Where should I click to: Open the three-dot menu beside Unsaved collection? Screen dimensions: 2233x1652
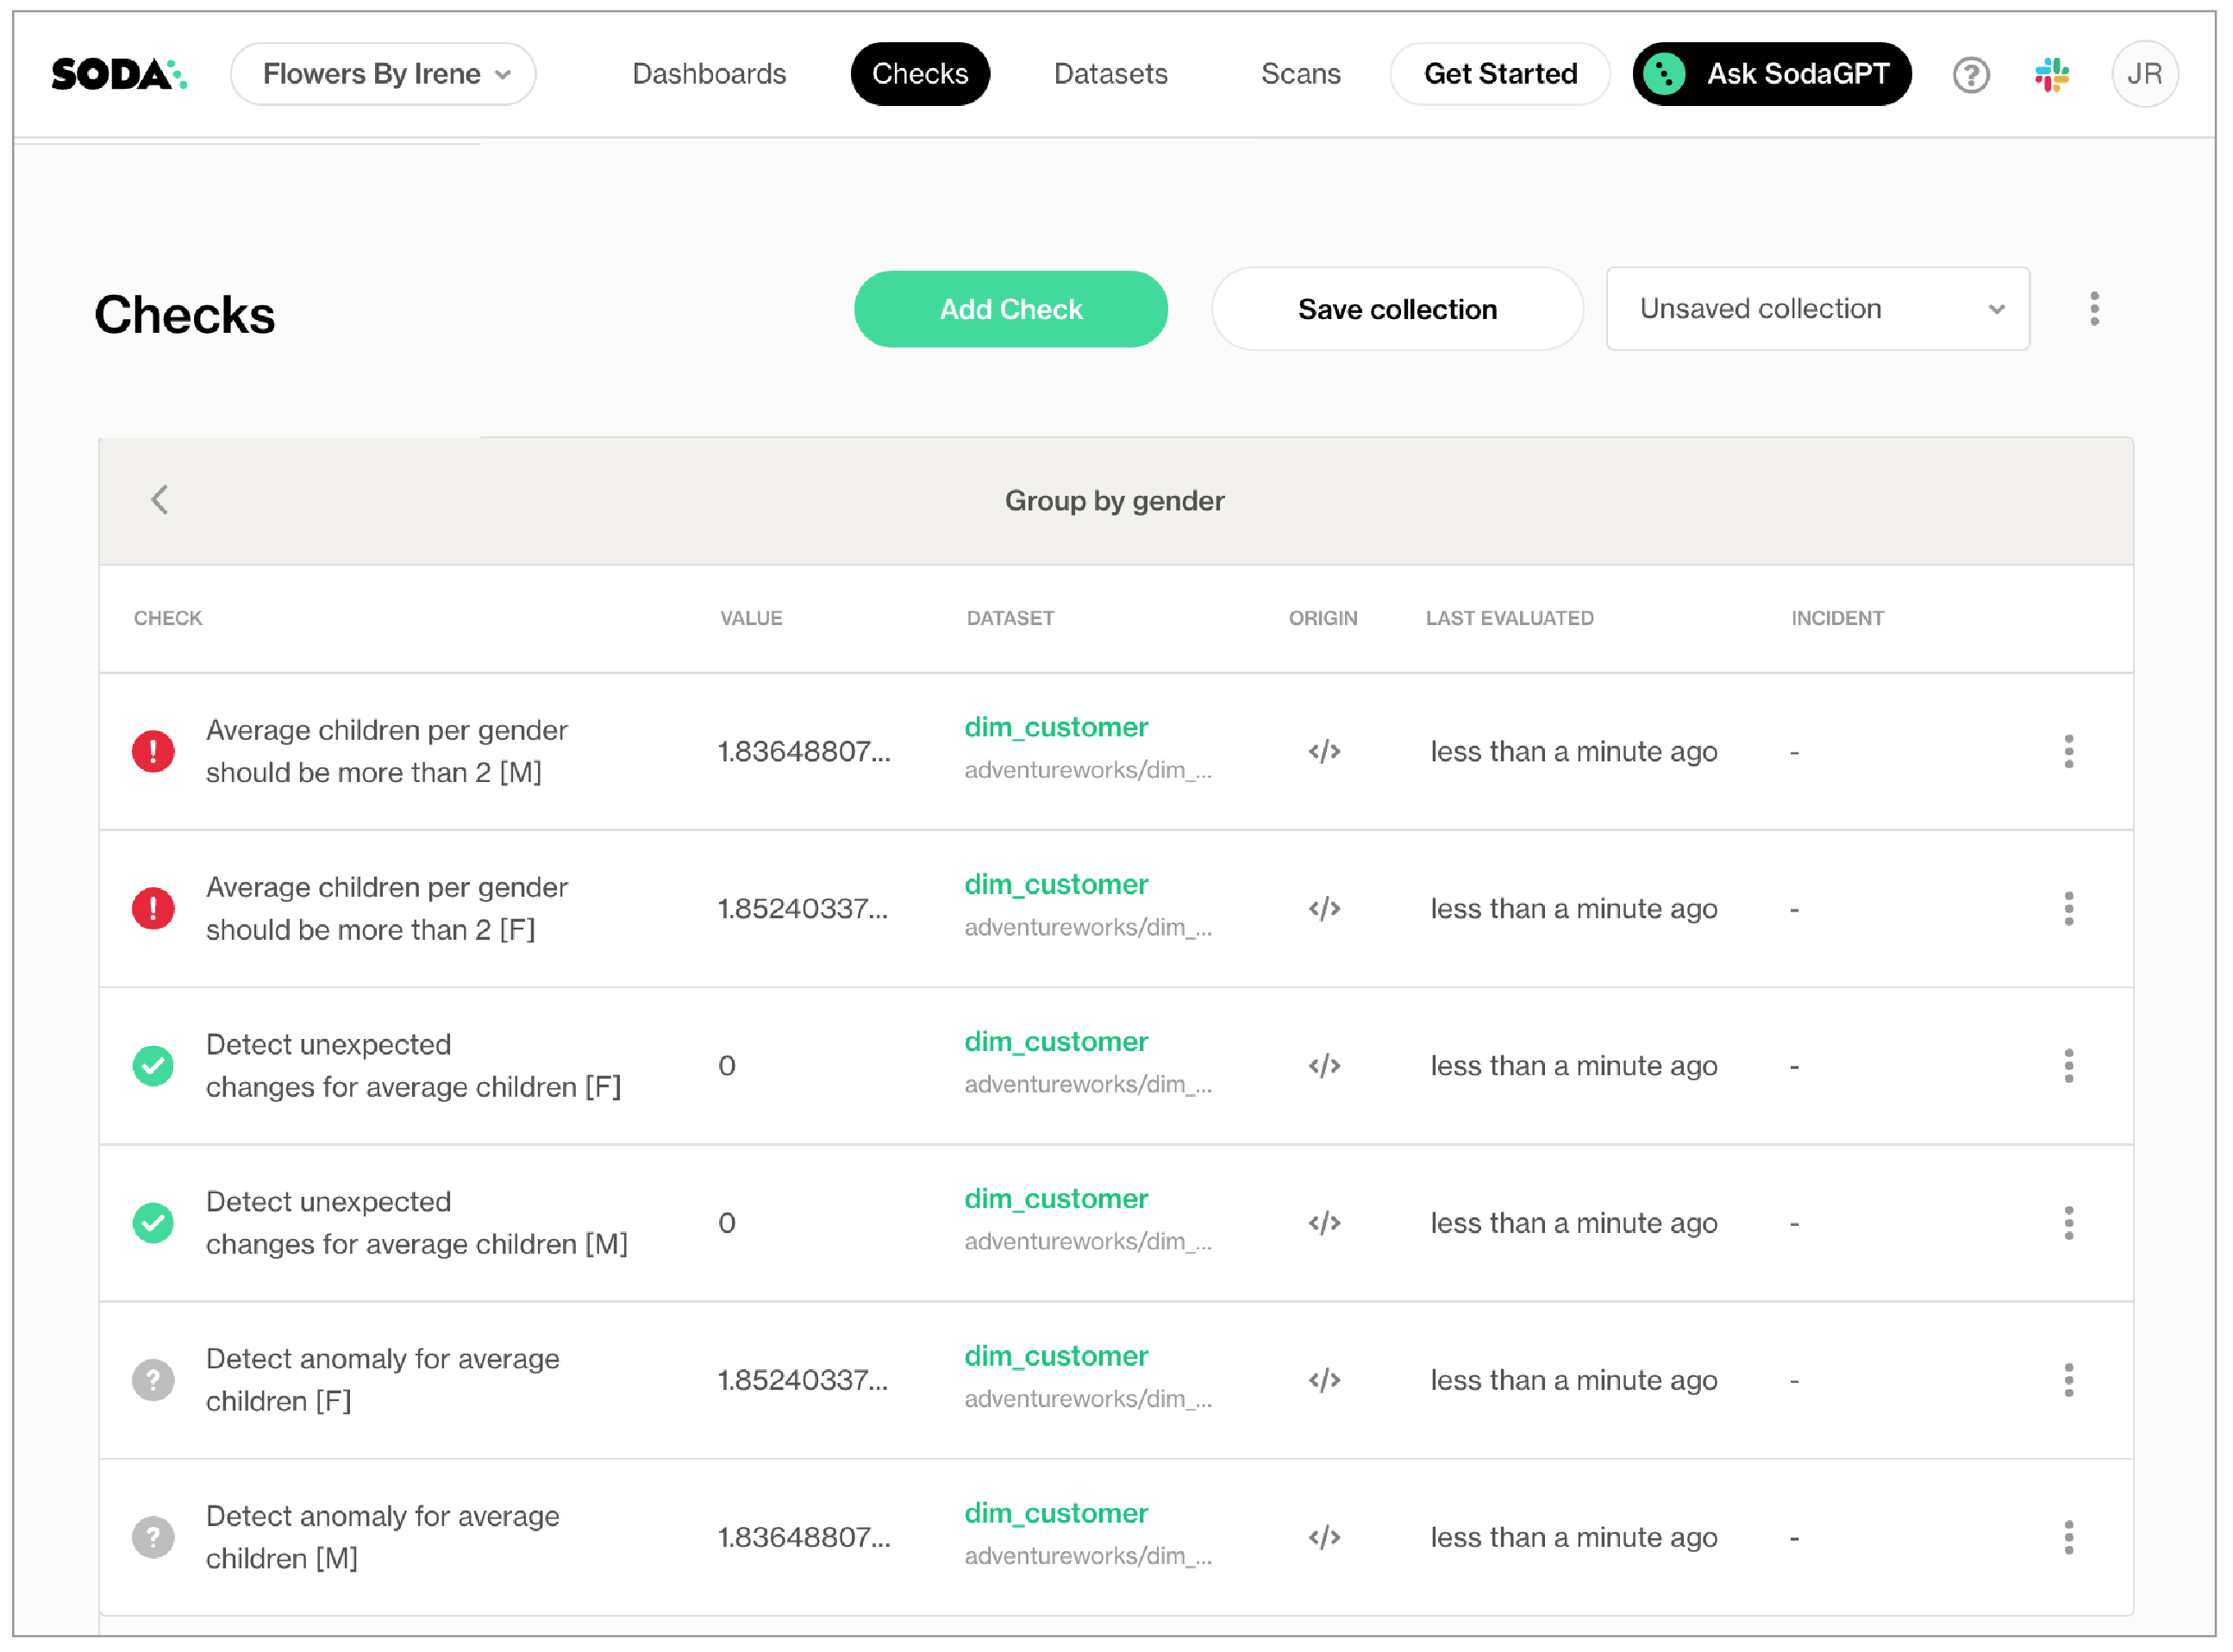tap(2094, 309)
